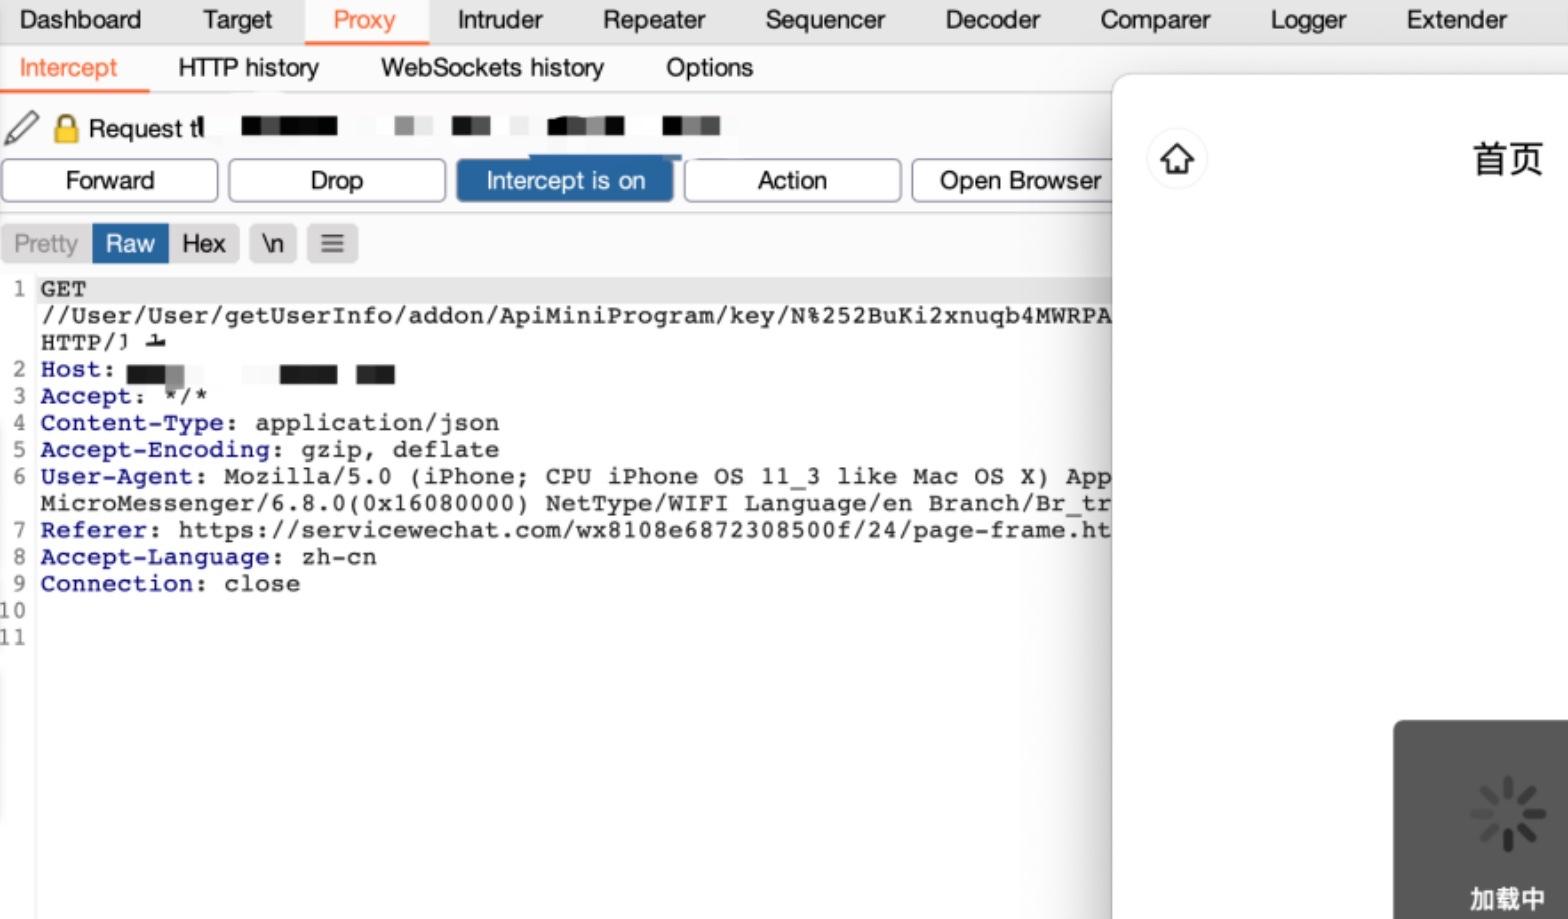This screenshot has width=1568, height=919.
Task: Open the HTTP history sub-tab
Action: [248, 68]
